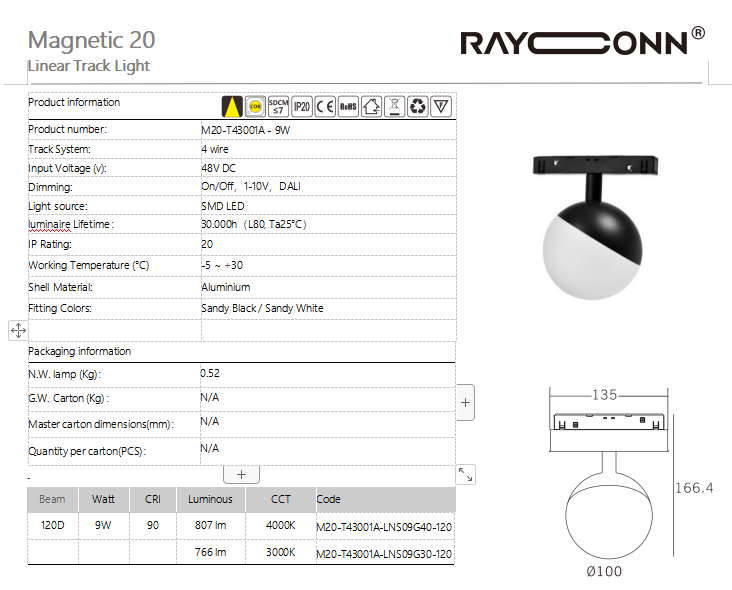
Task: Click the table move handle icon
Action: point(18,330)
